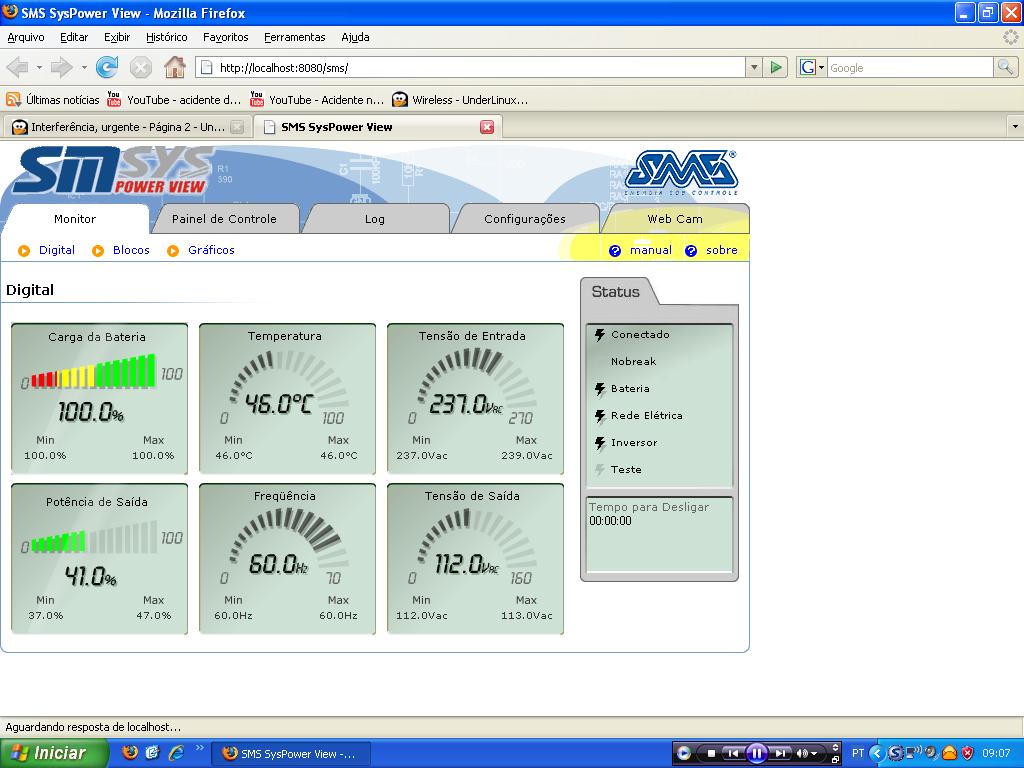Image resolution: width=1024 pixels, height=768 pixels.
Task: Open the YouTube - Acidente n... bookmark
Action: tap(317, 100)
